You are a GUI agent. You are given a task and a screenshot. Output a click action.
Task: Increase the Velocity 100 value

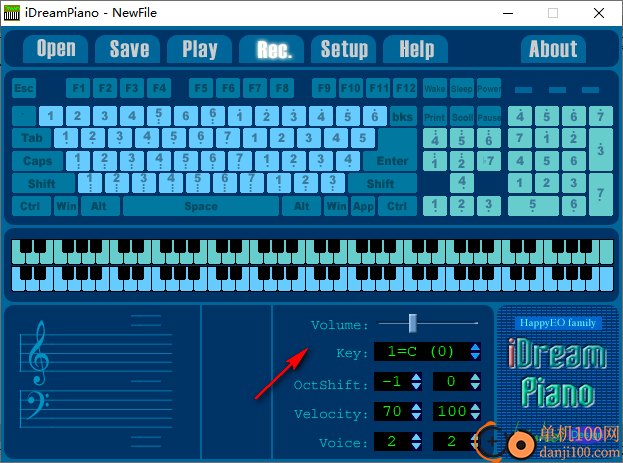(475, 407)
